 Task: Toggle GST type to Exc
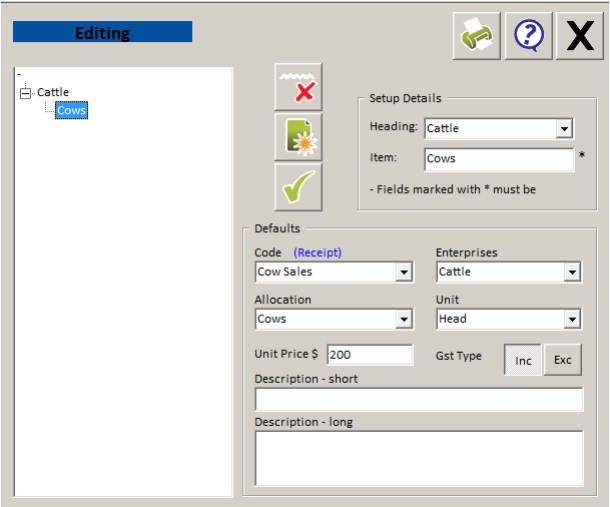(563, 360)
